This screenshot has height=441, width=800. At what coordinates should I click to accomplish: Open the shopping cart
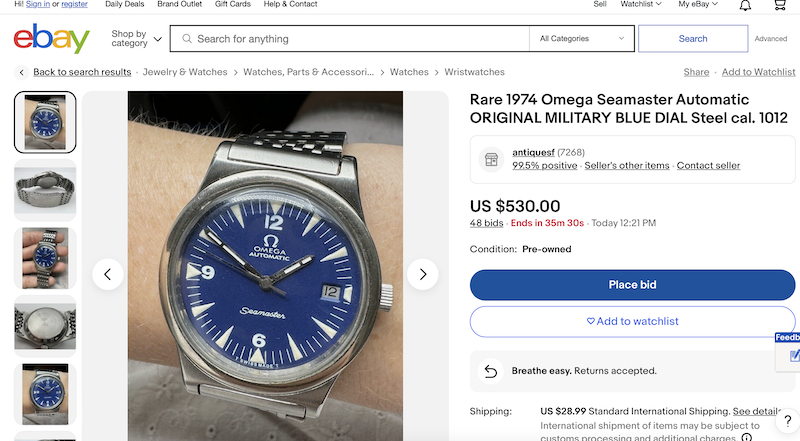pos(780,5)
